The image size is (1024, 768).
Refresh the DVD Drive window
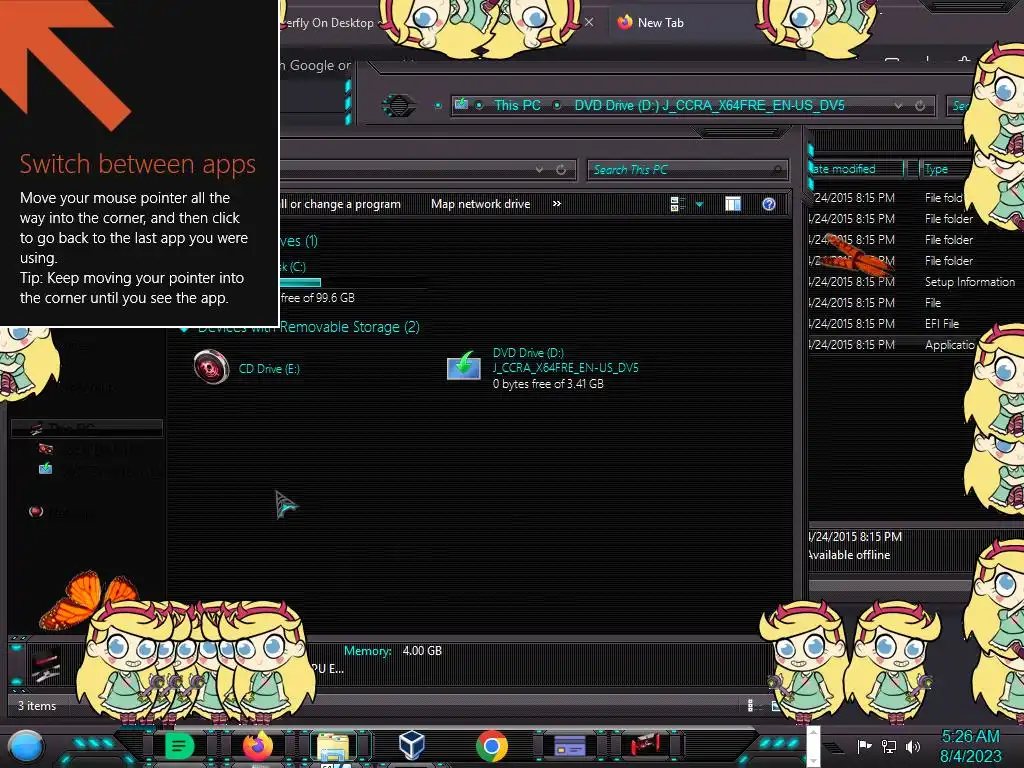click(x=920, y=105)
